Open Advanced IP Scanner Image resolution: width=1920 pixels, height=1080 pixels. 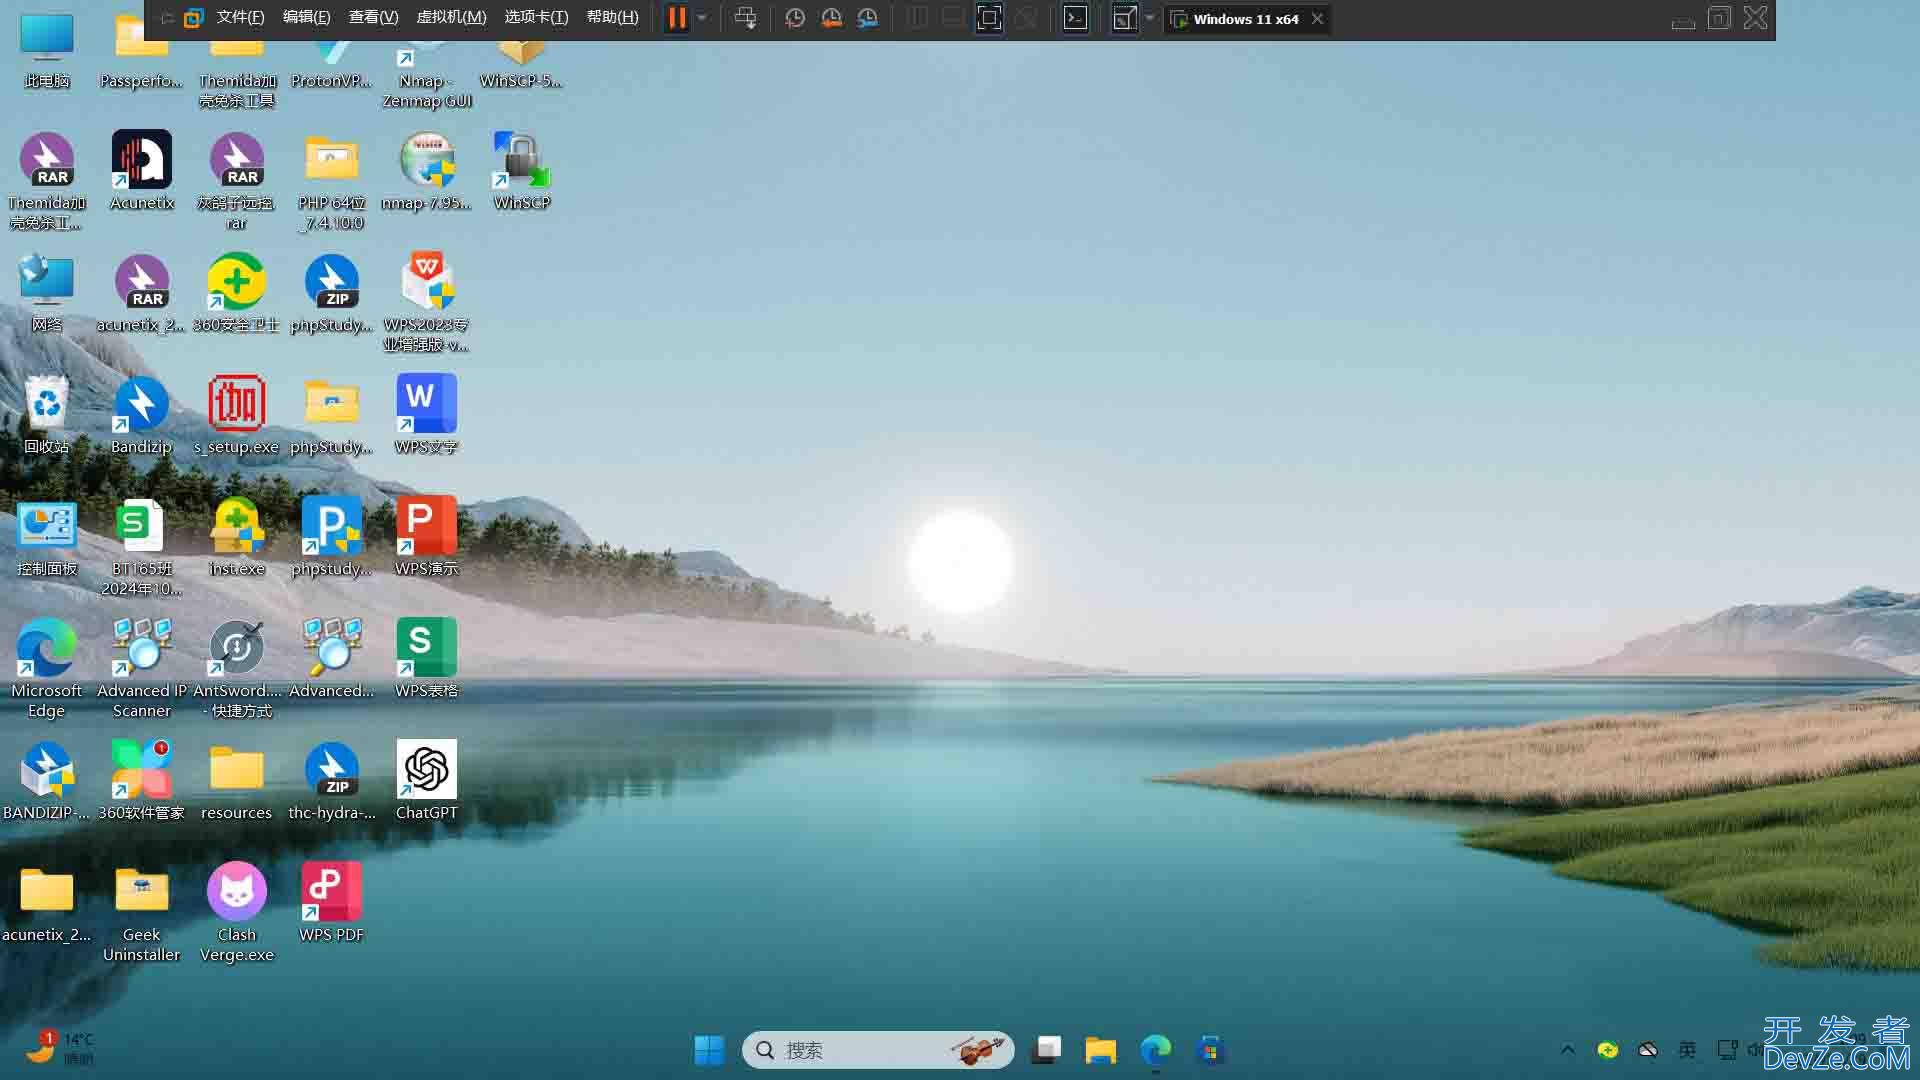(141, 646)
